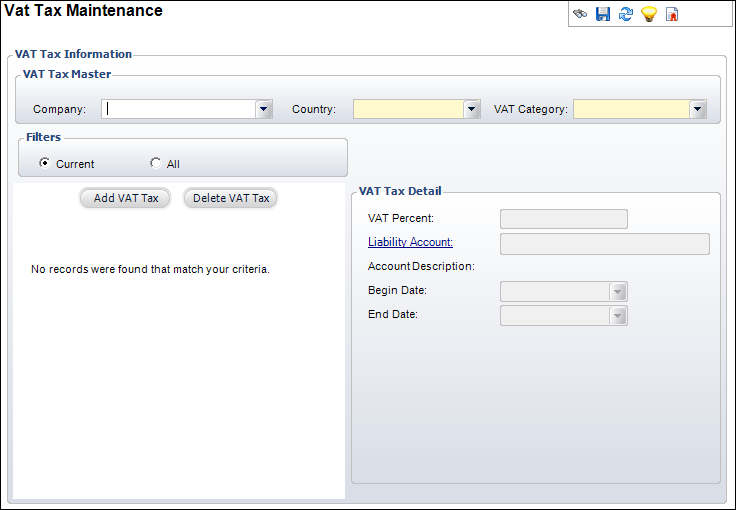Click the Delete VAT Tax button
This screenshot has width=736, height=510.
(230, 198)
